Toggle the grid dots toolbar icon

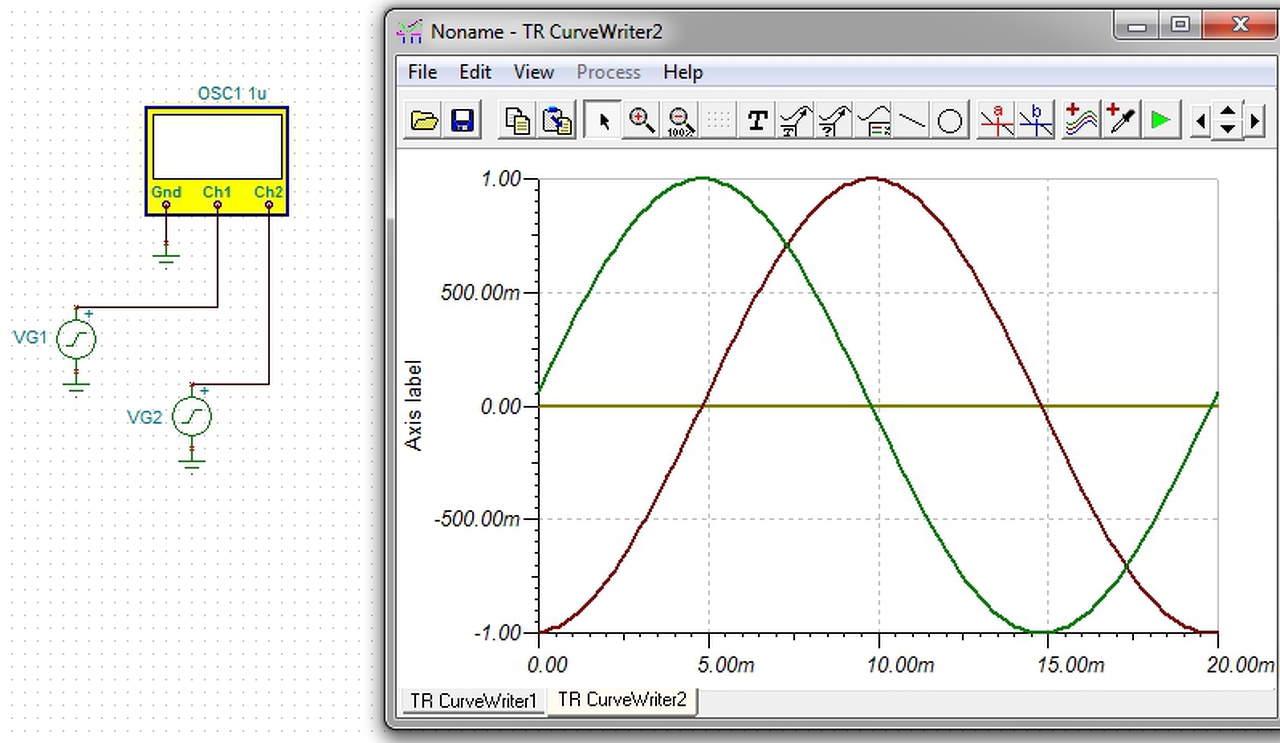[718, 121]
